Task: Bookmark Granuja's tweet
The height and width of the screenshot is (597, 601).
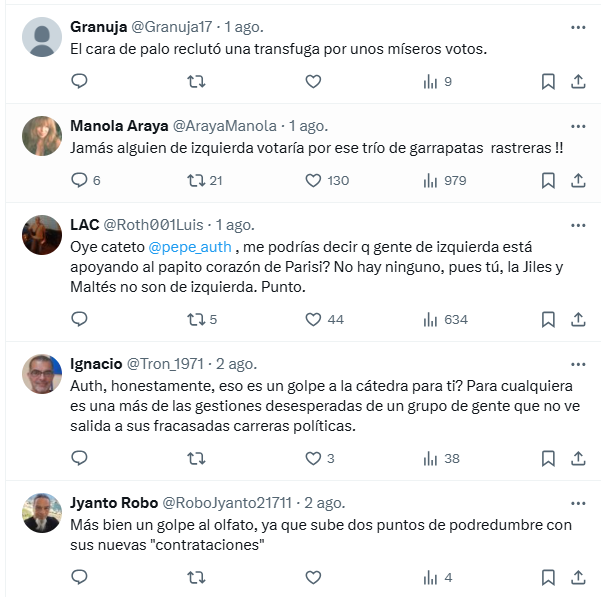Action: 548,81
